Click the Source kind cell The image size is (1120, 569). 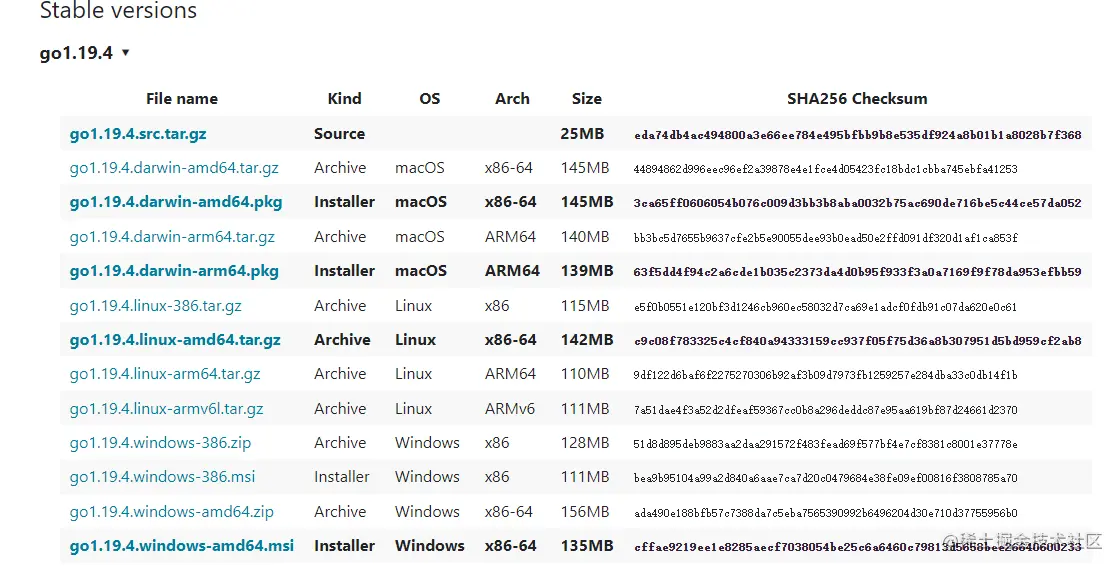339,134
